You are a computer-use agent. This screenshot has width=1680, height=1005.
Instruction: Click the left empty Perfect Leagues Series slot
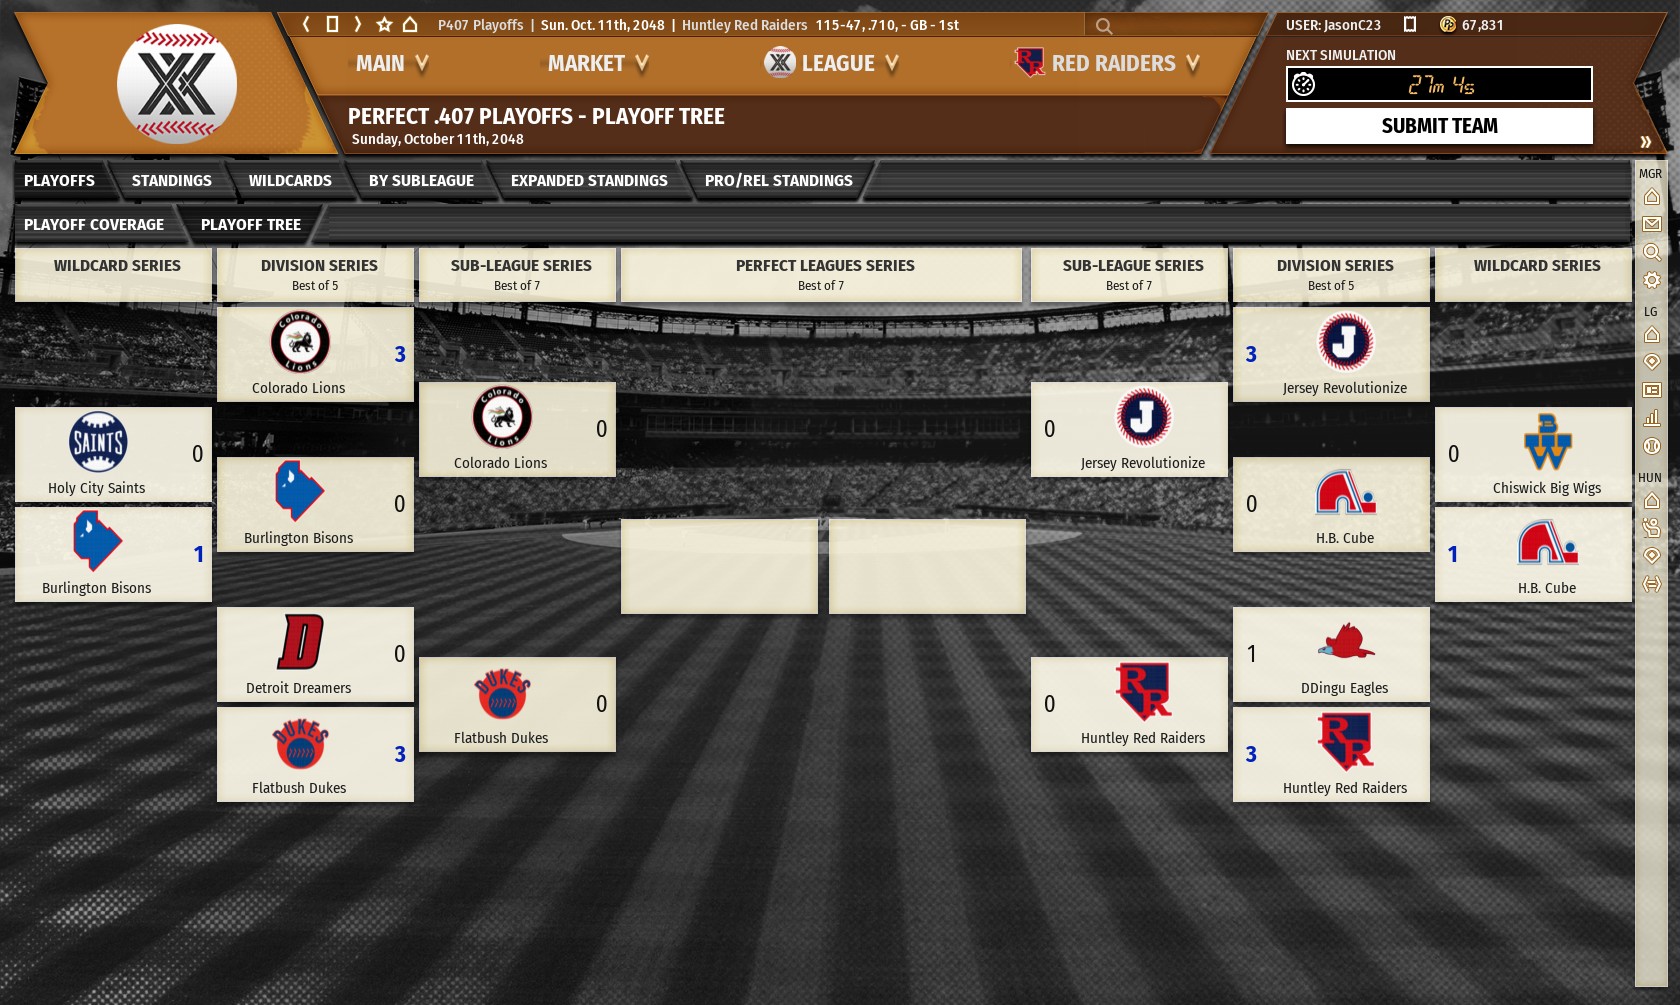[719, 566]
